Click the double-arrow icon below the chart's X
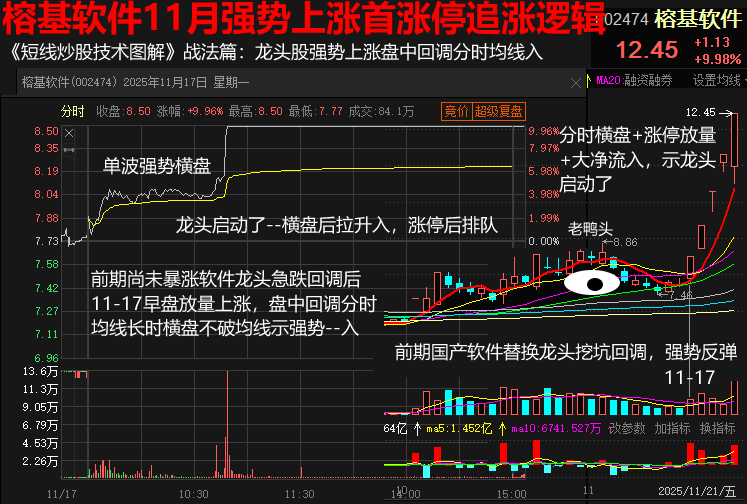This screenshot has width=747, height=504. point(69,150)
